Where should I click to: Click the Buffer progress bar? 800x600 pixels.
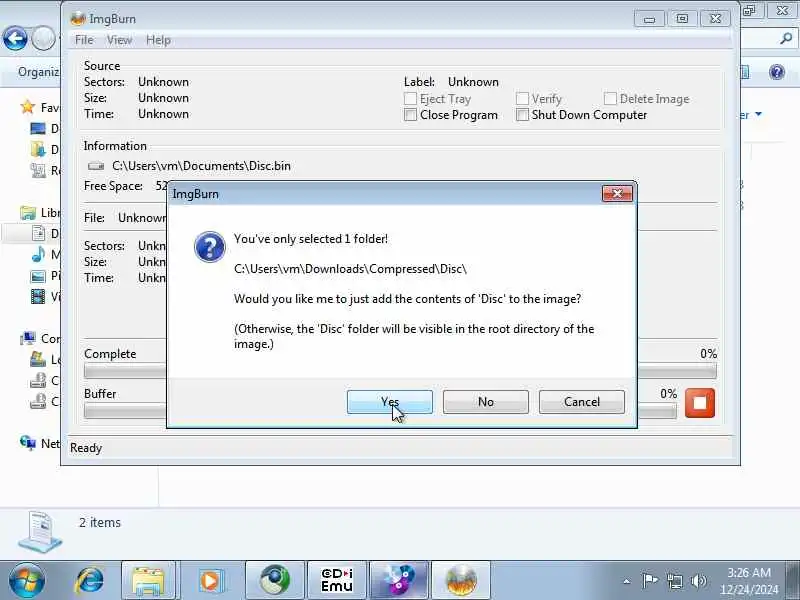380,411
